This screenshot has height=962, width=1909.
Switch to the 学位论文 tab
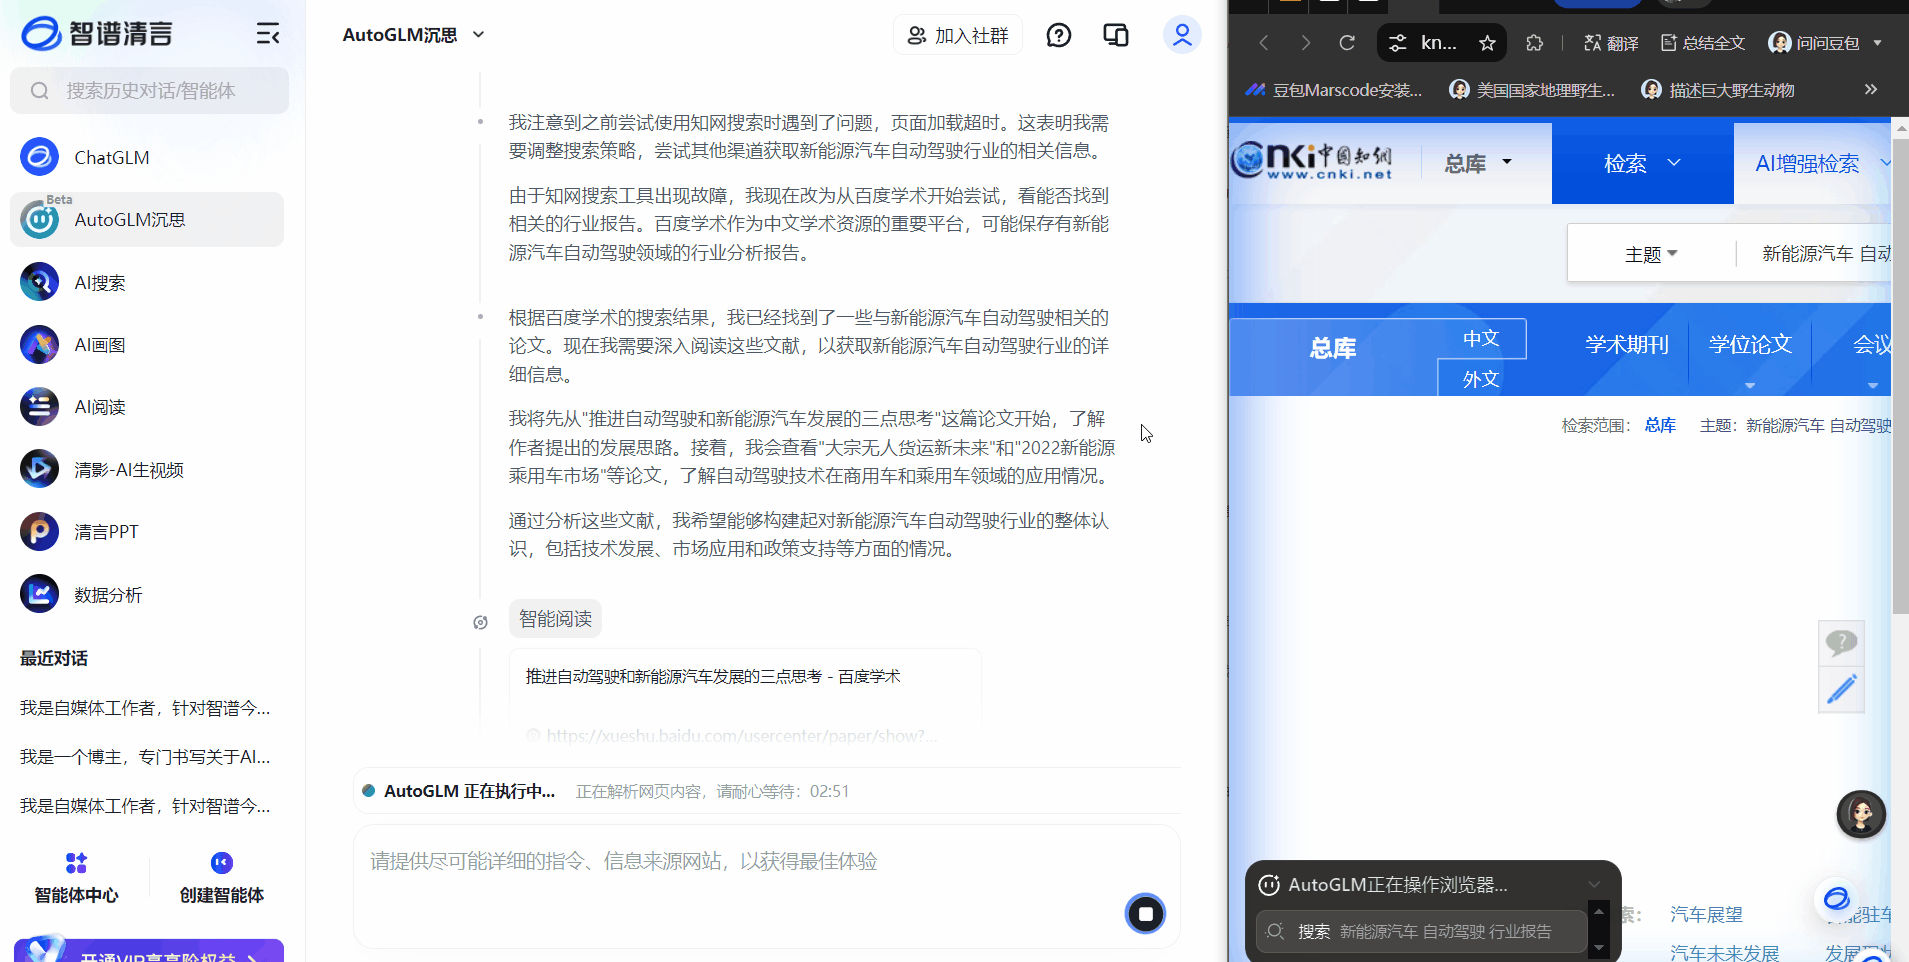pos(1750,345)
